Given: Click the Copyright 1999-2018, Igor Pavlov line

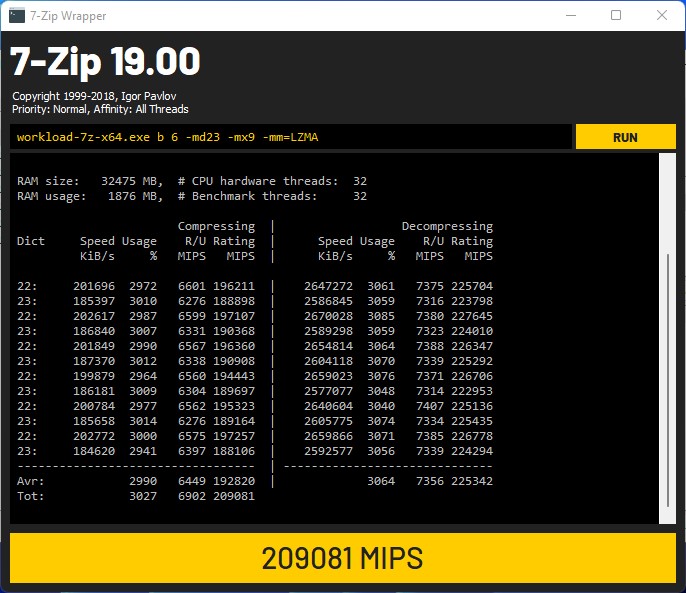Looking at the screenshot, I should pyautogui.click(x=94, y=96).
